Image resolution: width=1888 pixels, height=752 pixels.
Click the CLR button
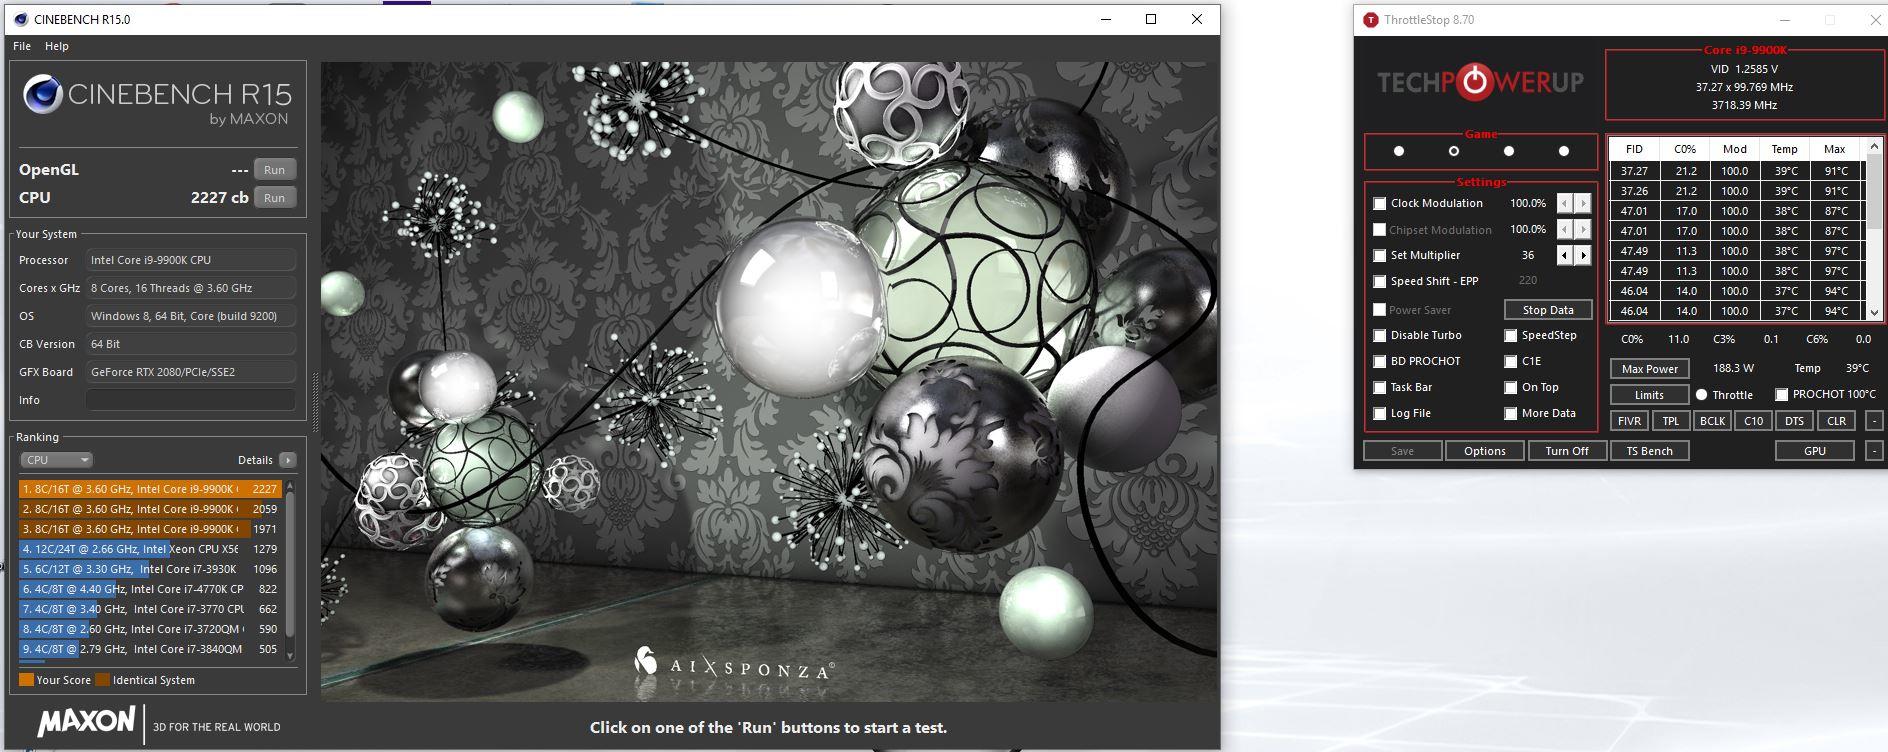(1836, 421)
